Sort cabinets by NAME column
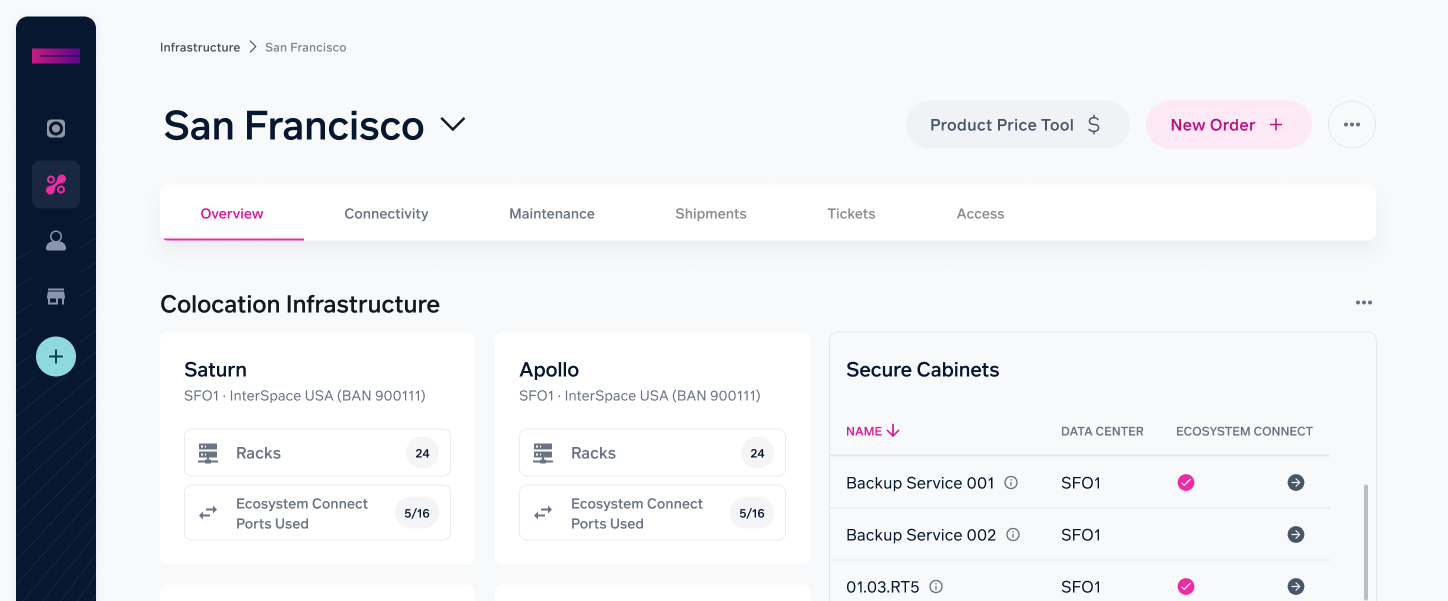The height and width of the screenshot is (601, 1448). click(x=873, y=431)
